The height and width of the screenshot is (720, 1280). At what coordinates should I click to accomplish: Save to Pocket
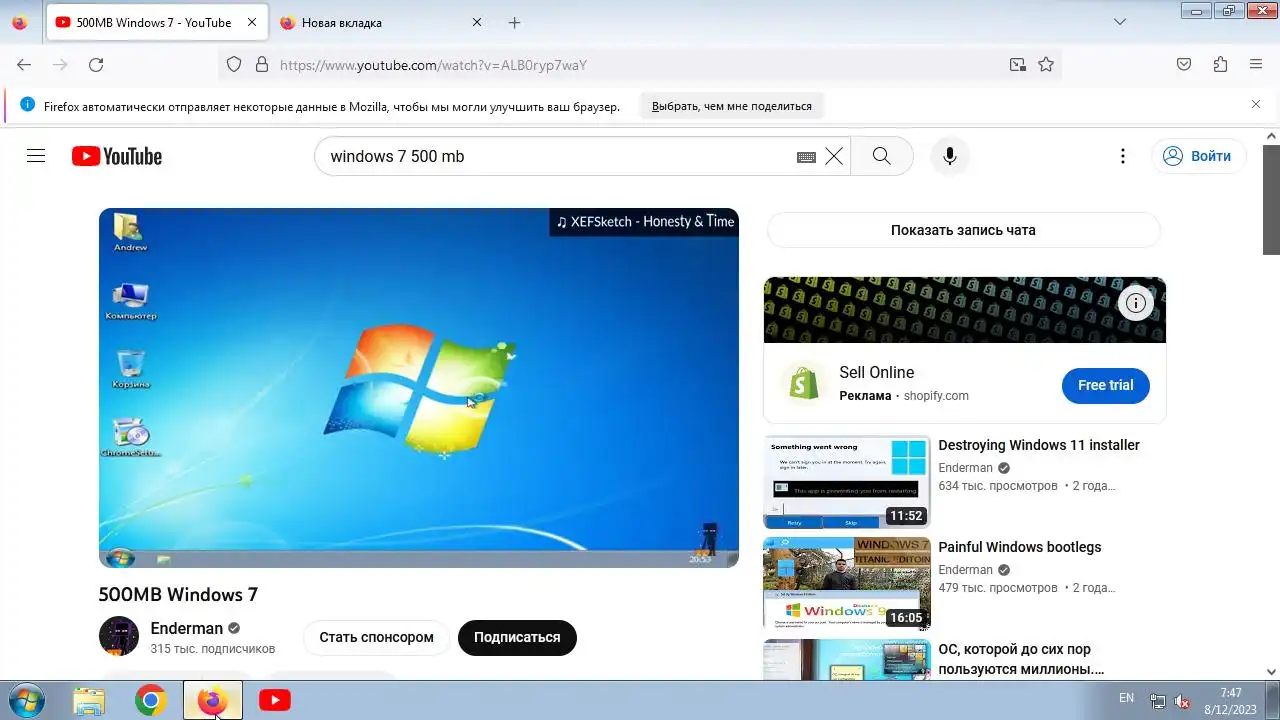coord(1184,65)
